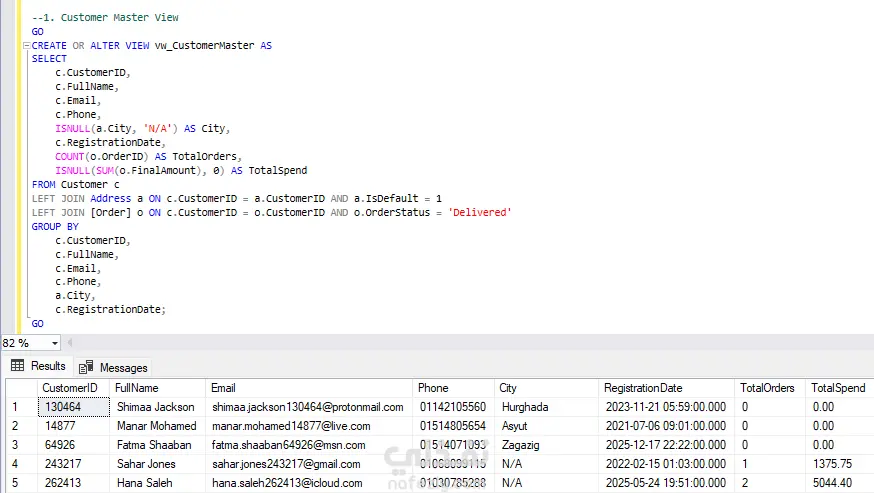Click the COUNT(o.OrderID) AS TotalOrders line

click(x=148, y=157)
